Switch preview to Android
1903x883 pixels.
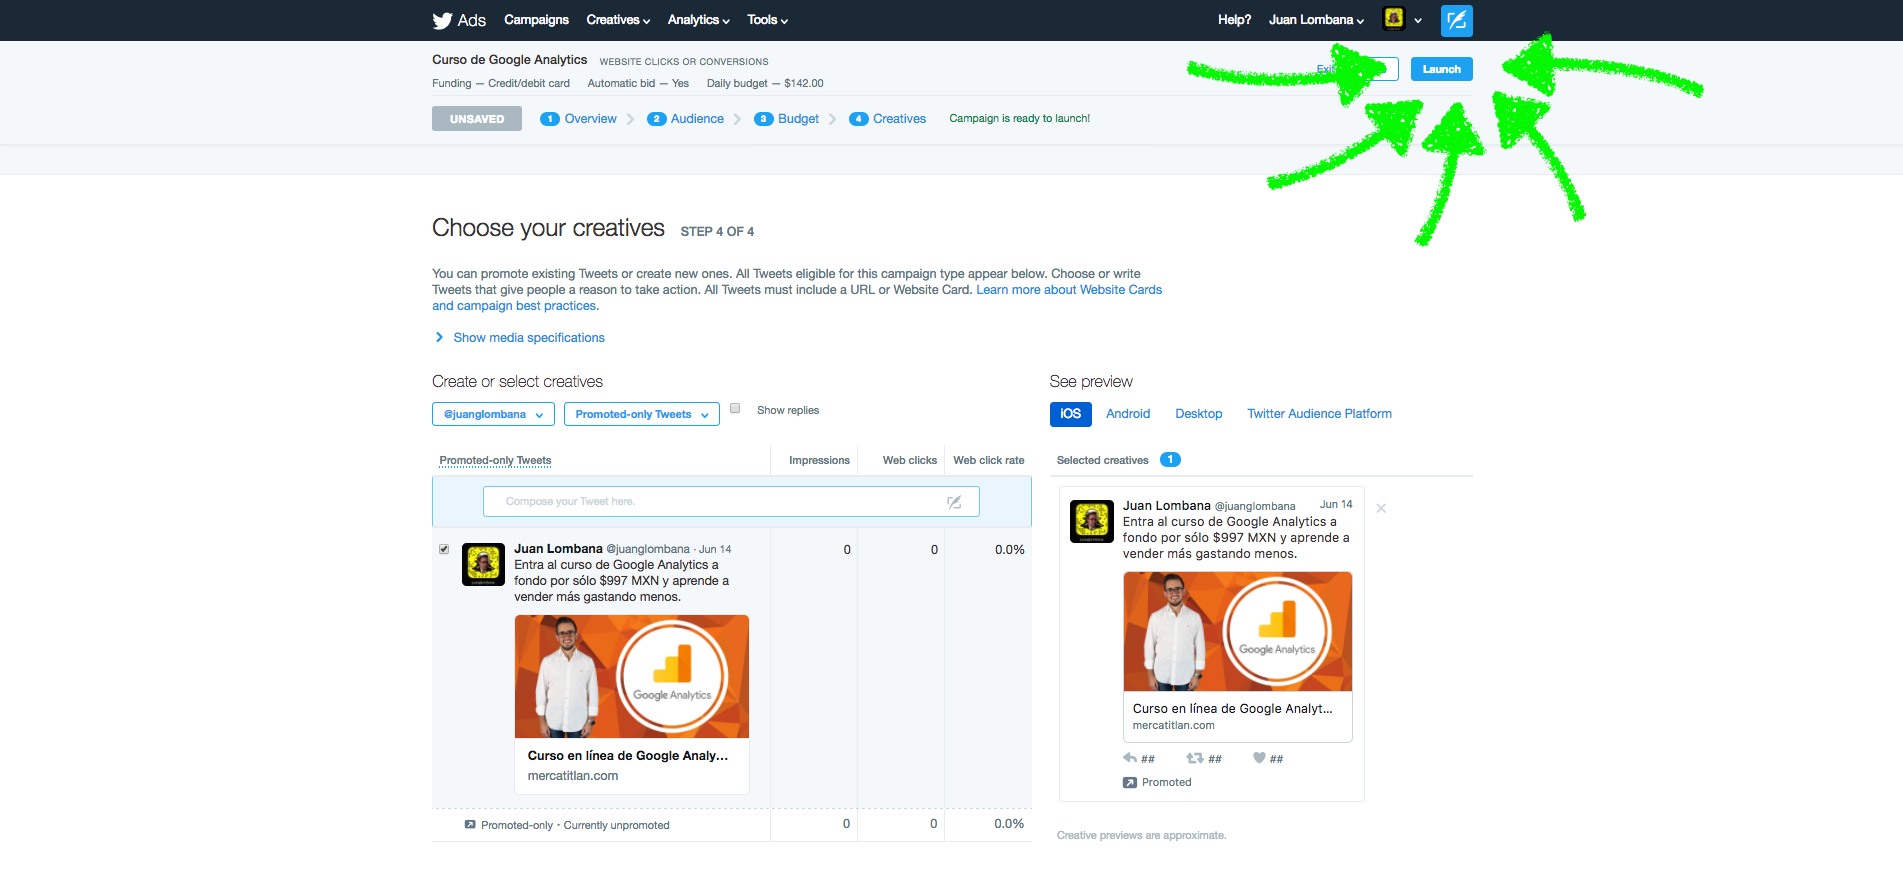(1128, 414)
